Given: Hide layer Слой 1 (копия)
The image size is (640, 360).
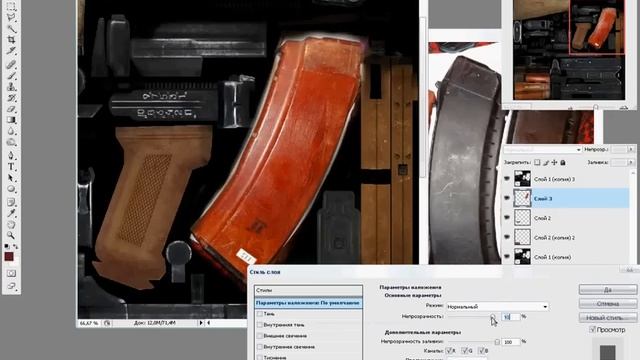Looking at the screenshot, I should [507, 257].
